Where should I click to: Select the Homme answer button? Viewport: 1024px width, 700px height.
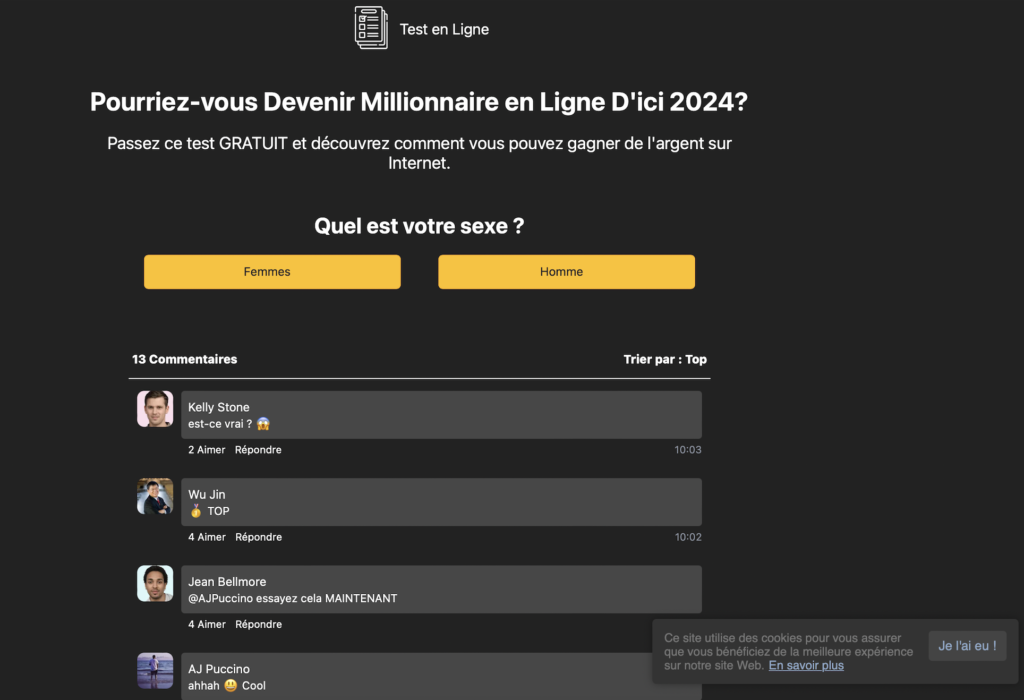[566, 272]
